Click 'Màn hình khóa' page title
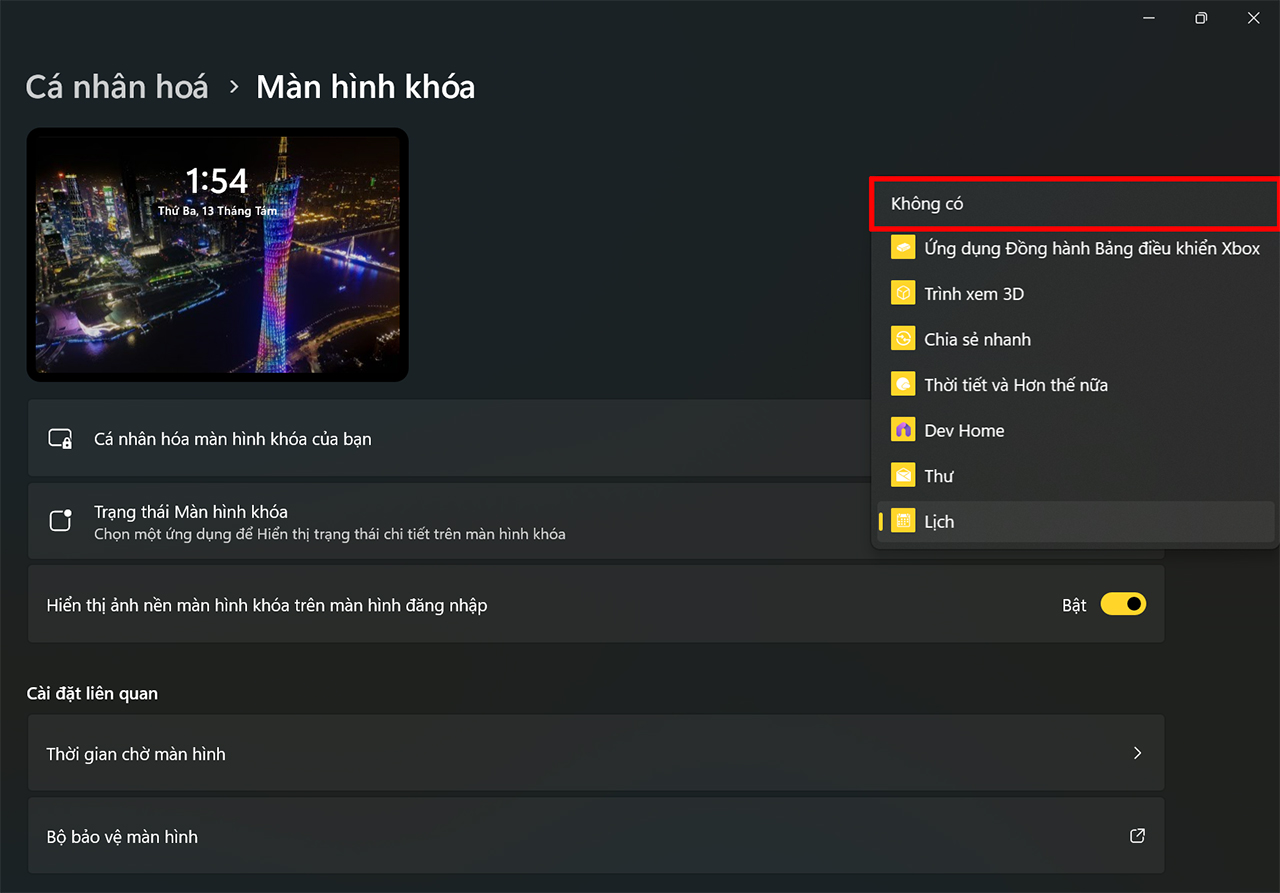This screenshot has width=1280, height=893. coord(365,87)
